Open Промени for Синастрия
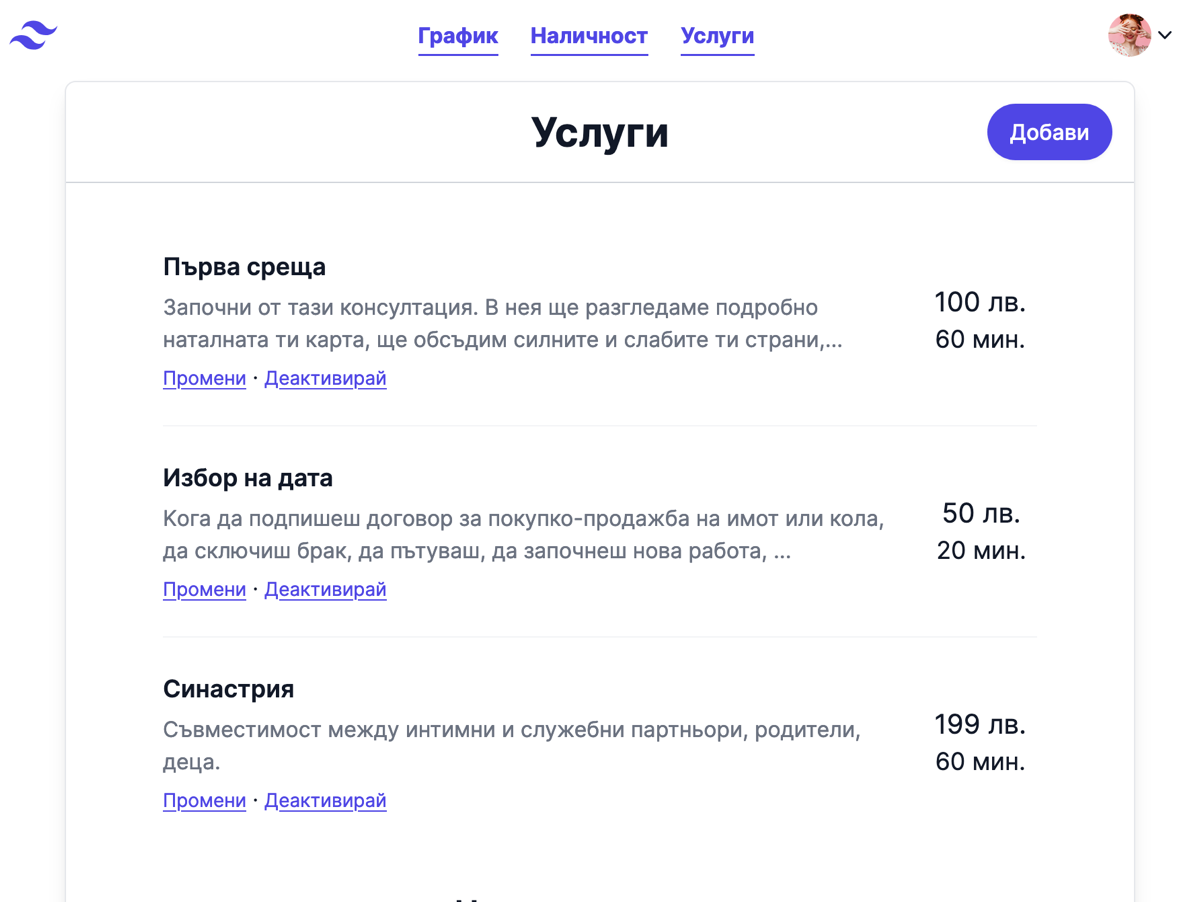This screenshot has height=902, width=1200. tap(204, 800)
